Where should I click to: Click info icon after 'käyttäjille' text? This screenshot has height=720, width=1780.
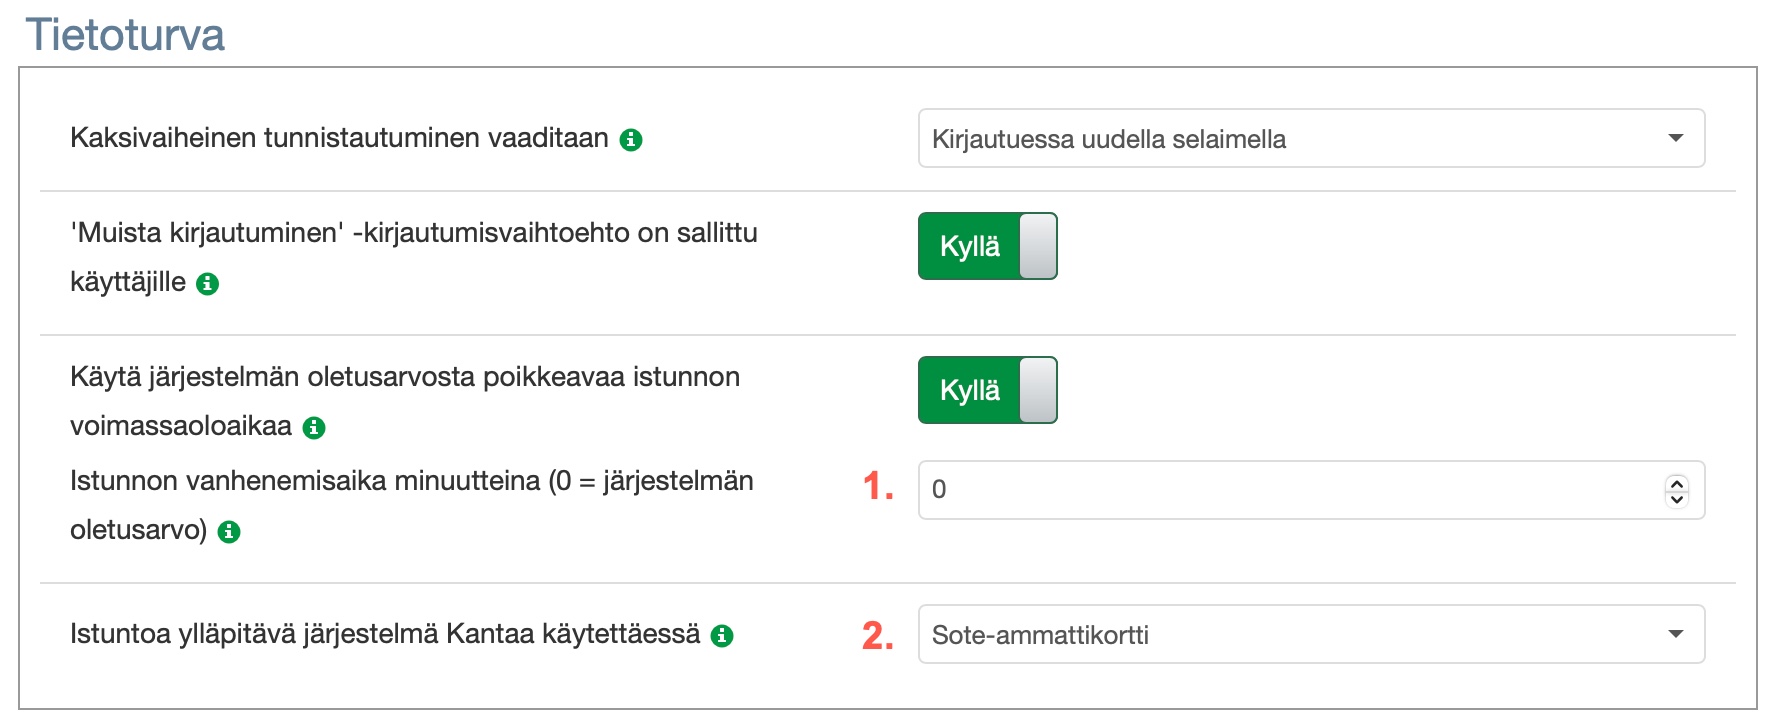(x=208, y=284)
